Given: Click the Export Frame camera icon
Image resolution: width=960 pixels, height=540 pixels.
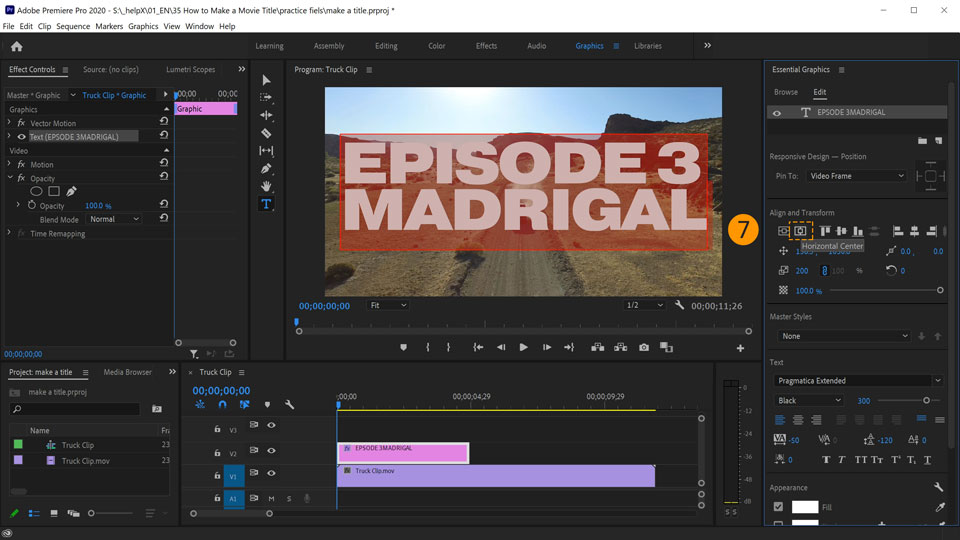Looking at the screenshot, I should [644, 347].
